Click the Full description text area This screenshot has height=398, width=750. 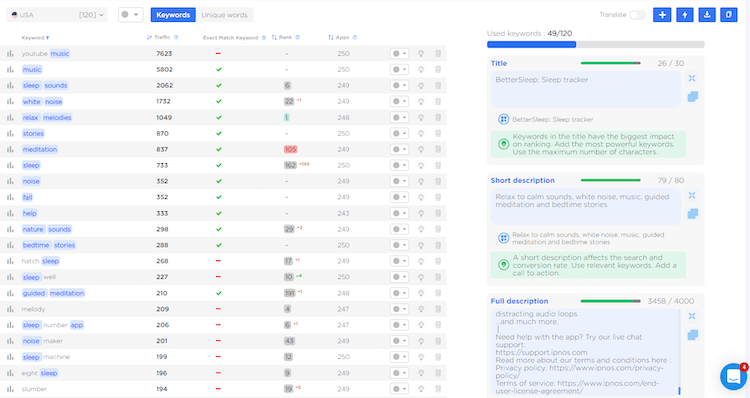click(x=585, y=352)
